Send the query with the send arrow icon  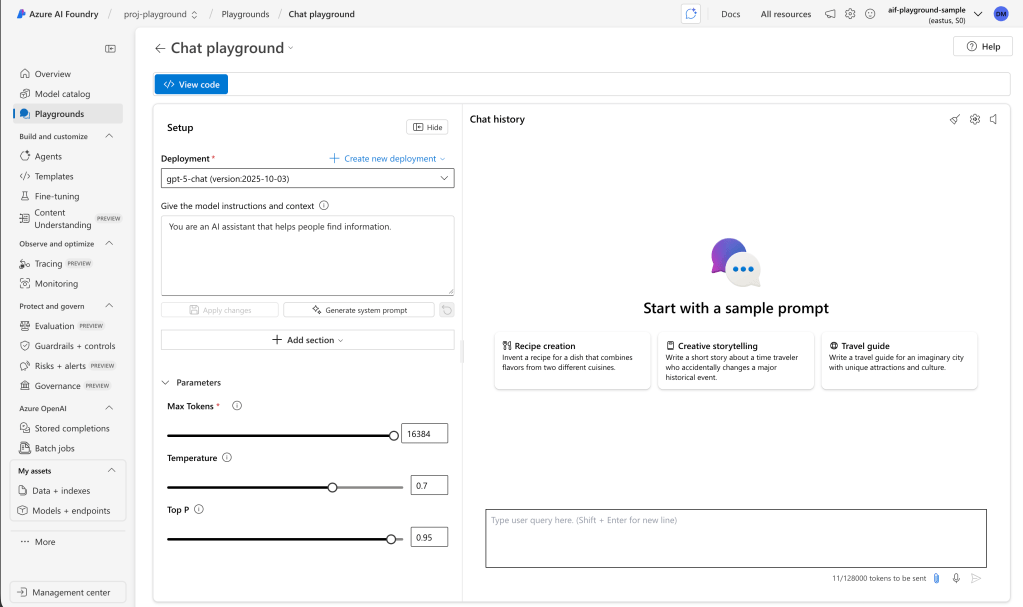click(977, 578)
